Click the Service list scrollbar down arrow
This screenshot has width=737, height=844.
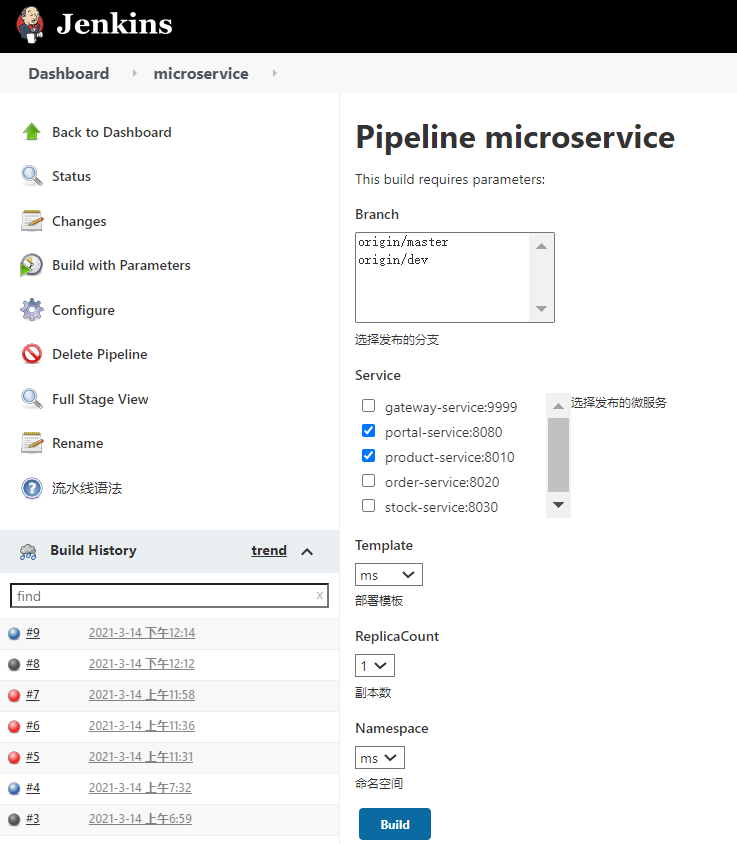coord(558,506)
